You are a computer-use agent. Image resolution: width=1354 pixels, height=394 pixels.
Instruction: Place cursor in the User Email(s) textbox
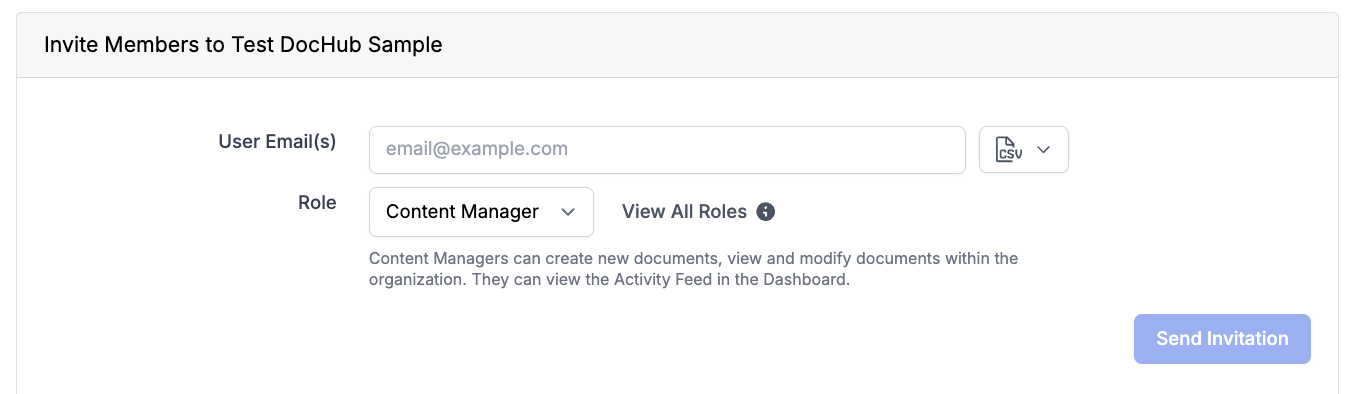667,149
